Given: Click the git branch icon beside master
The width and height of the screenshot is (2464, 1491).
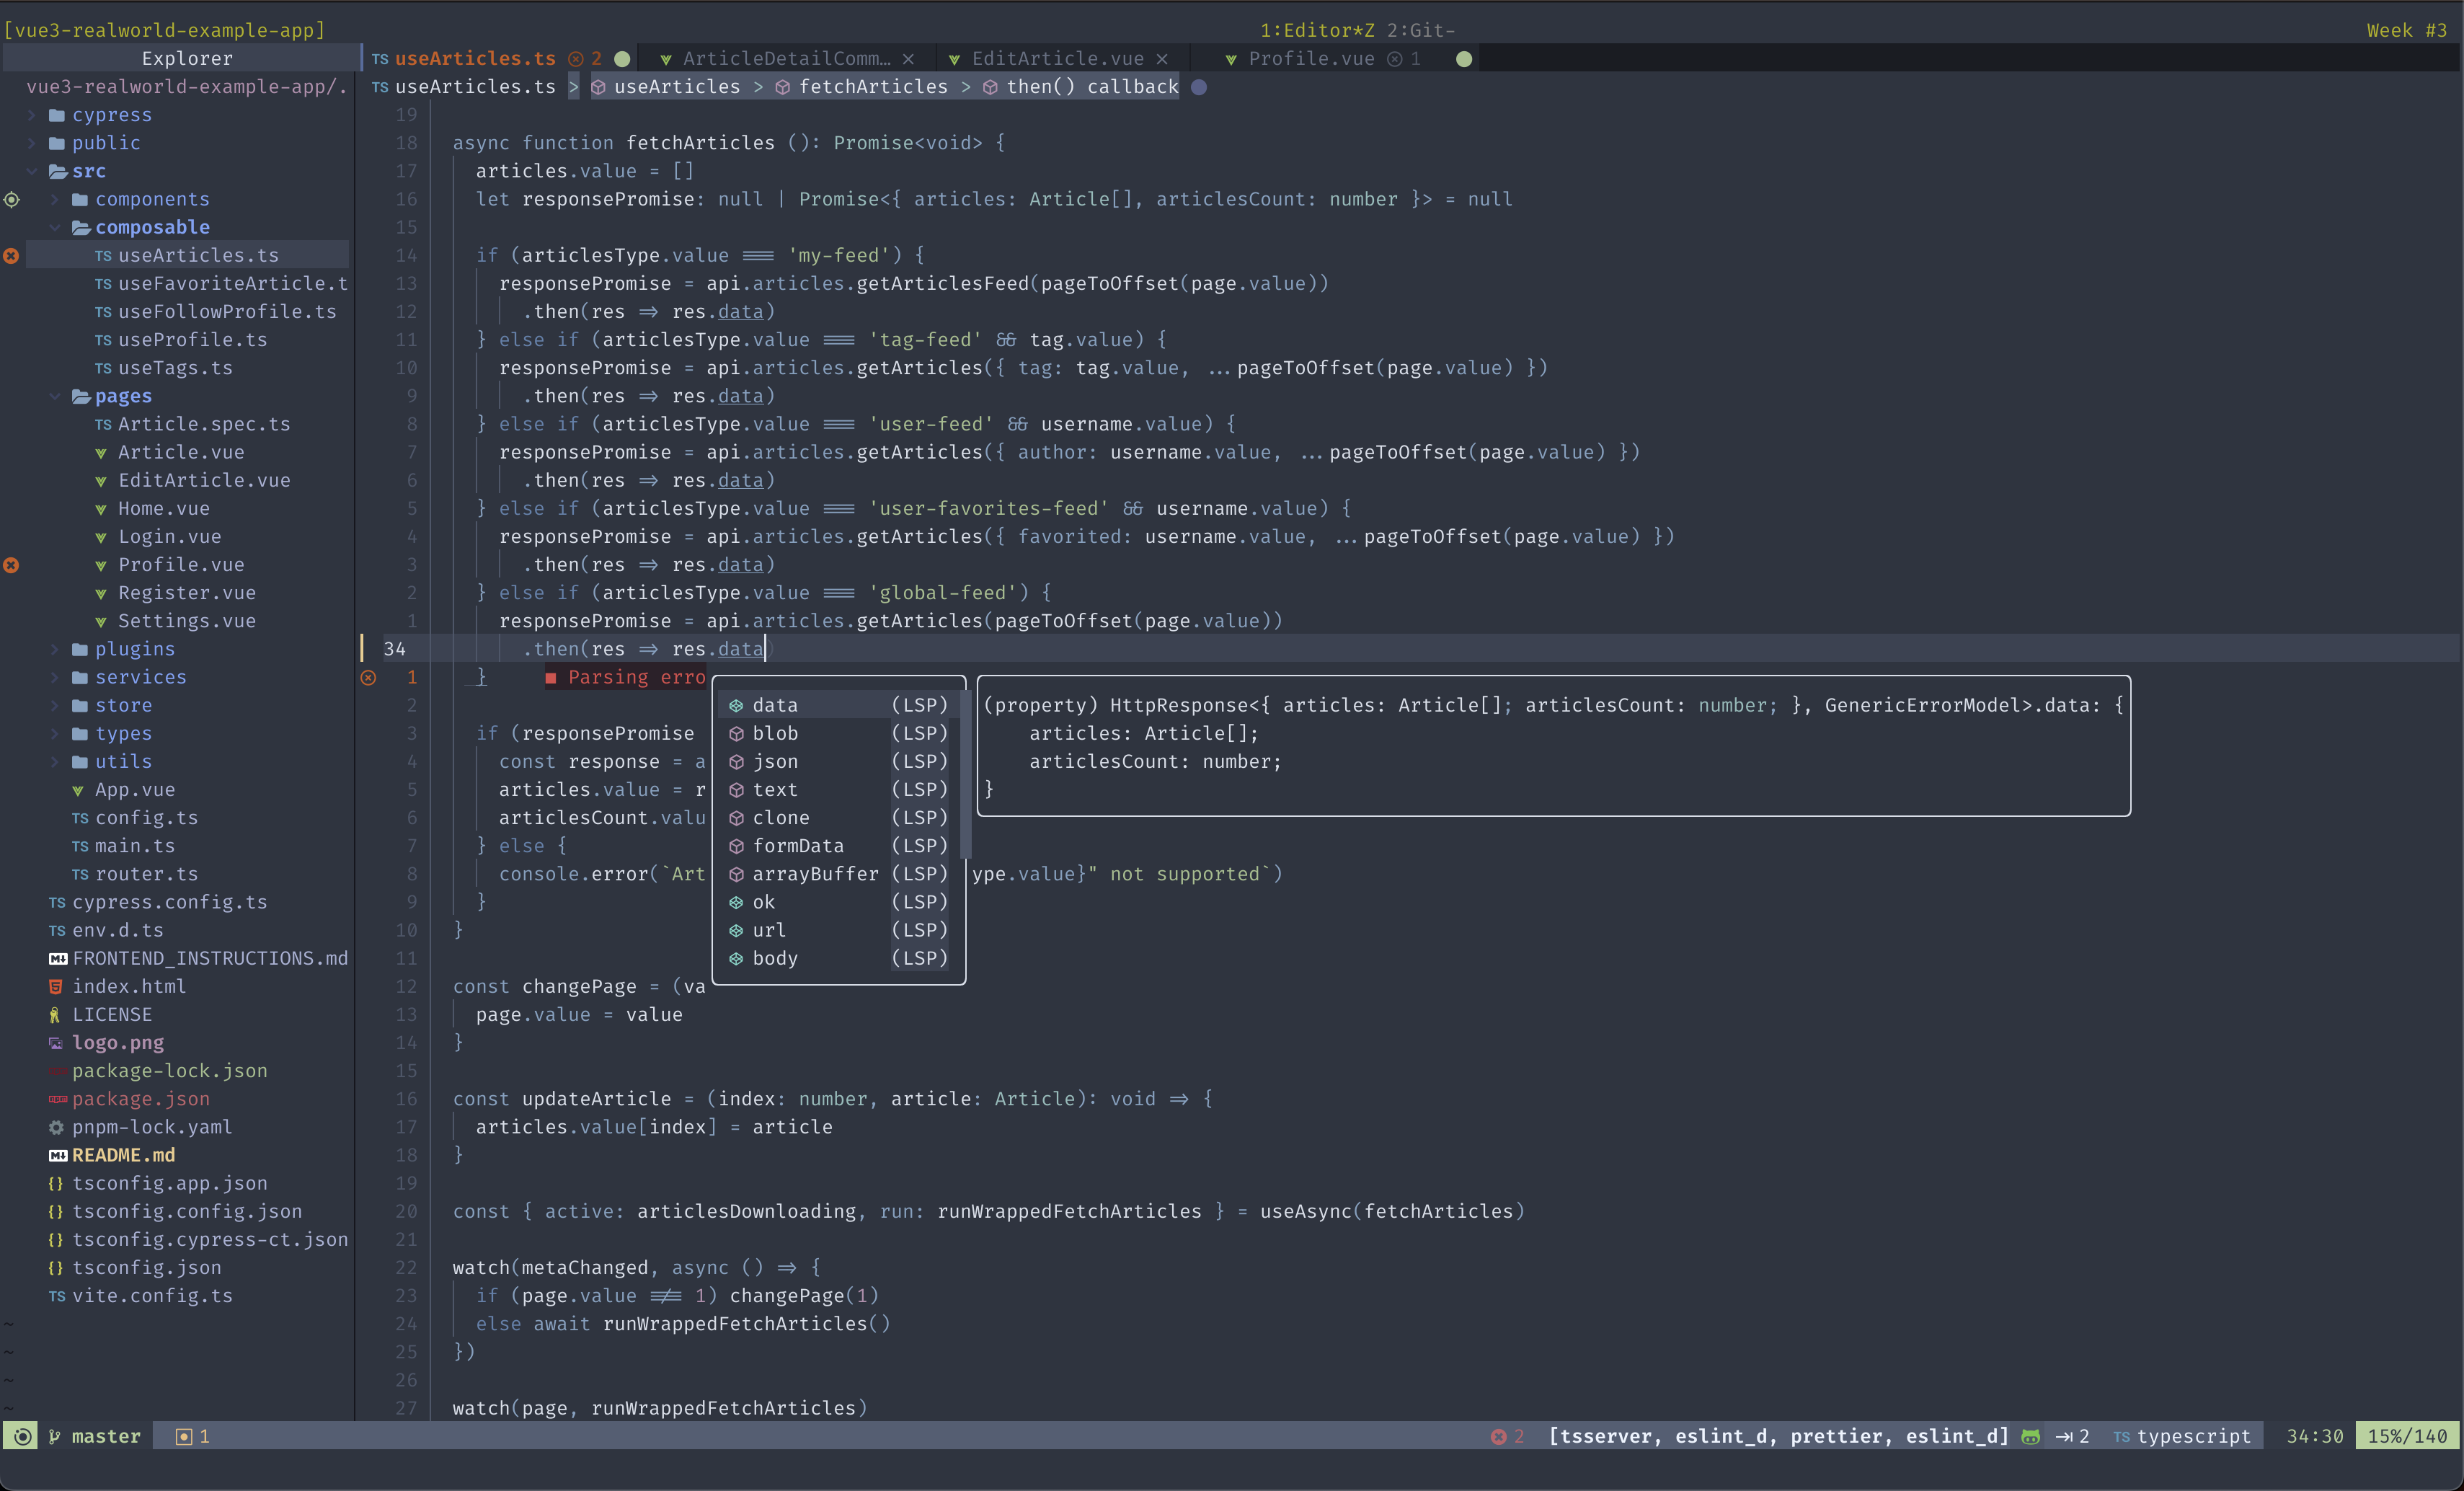Looking at the screenshot, I should tap(55, 1436).
